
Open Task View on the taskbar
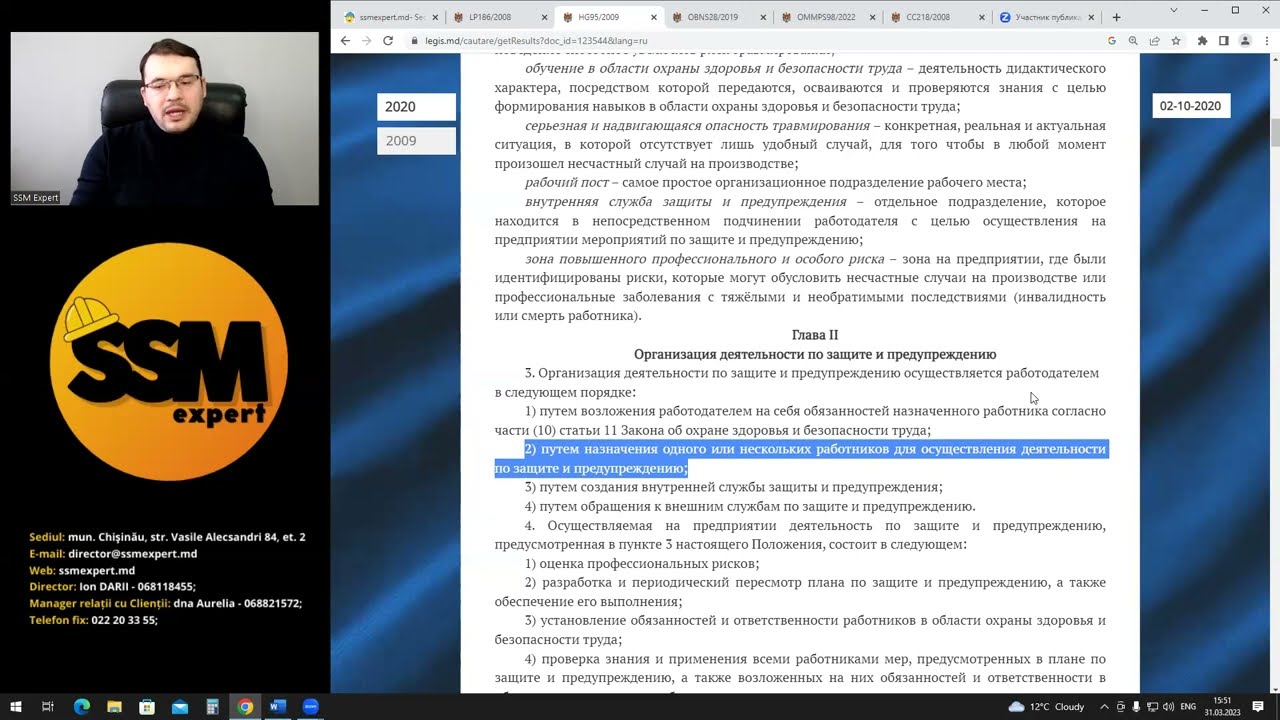coord(47,706)
